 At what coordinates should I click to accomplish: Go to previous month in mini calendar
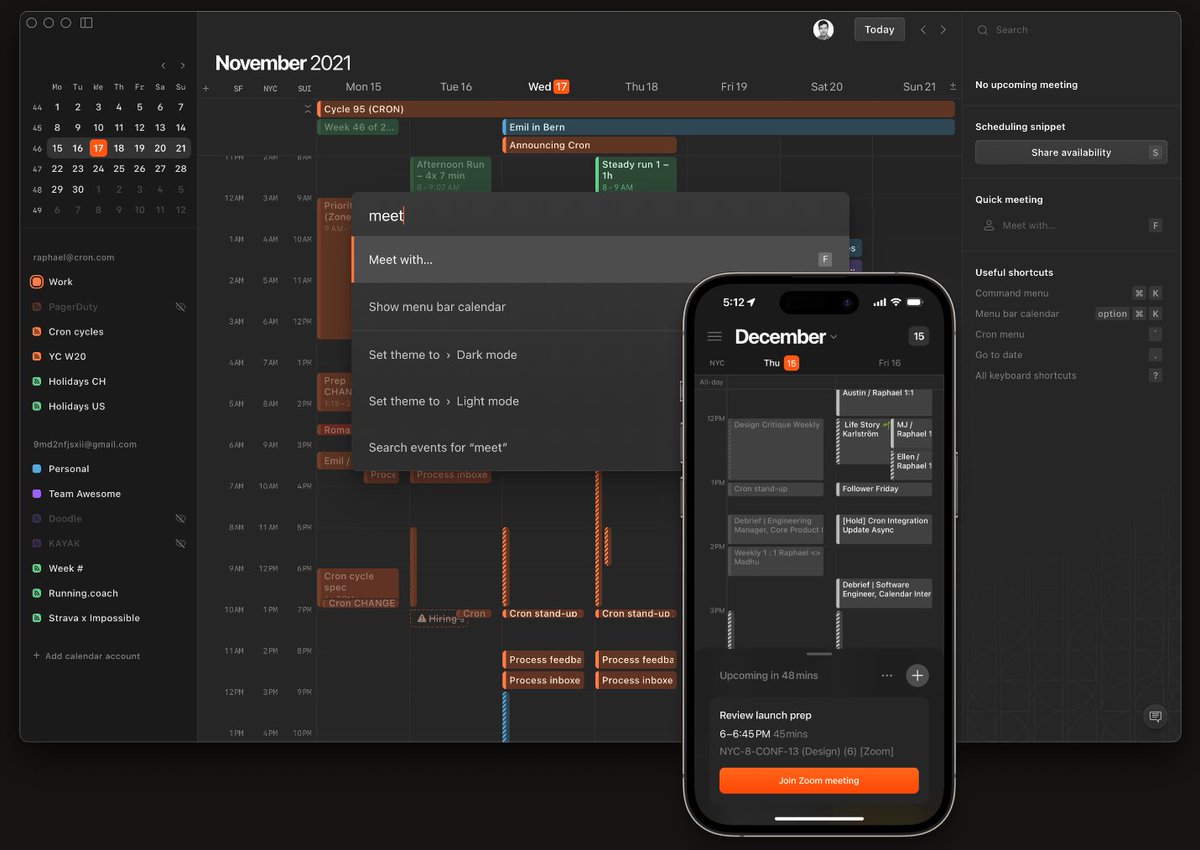point(164,66)
